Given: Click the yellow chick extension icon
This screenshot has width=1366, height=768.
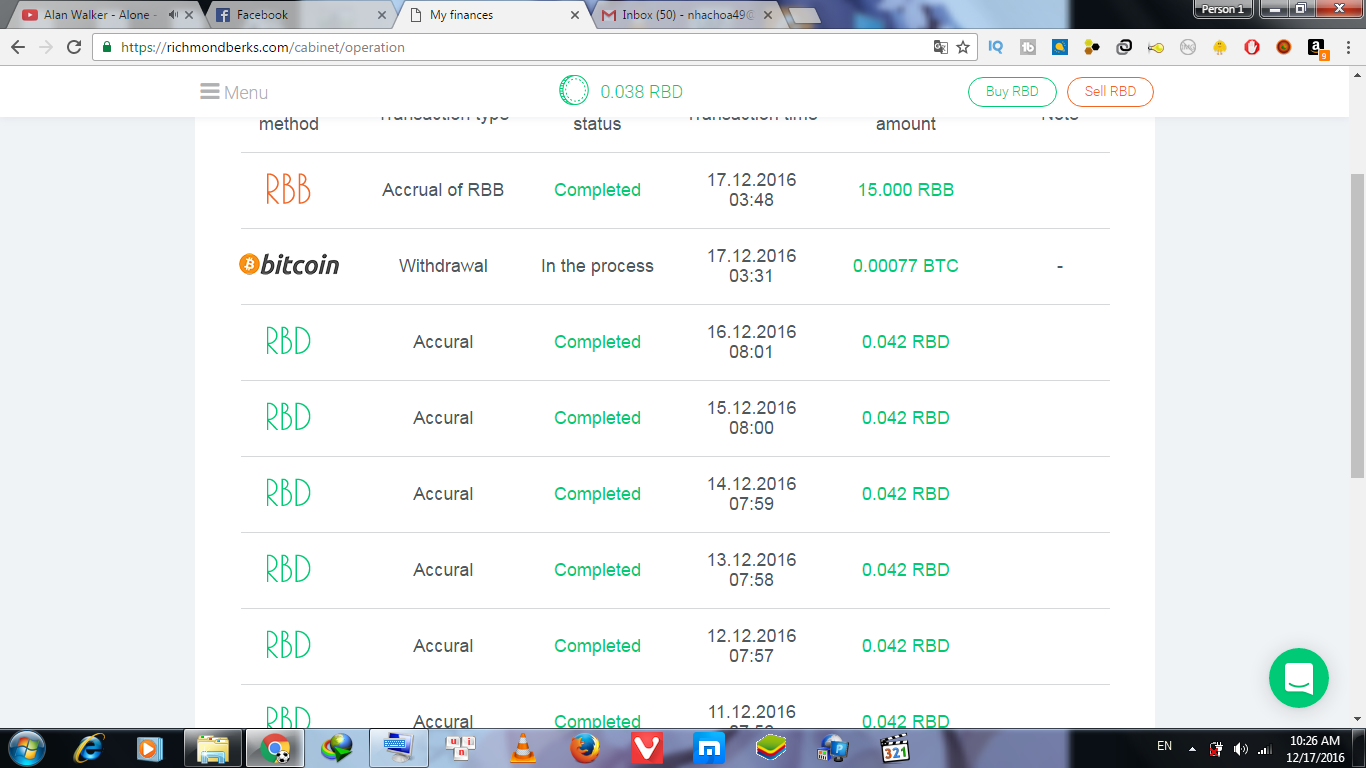Looking at the screenshot, I should [1220, 47].
